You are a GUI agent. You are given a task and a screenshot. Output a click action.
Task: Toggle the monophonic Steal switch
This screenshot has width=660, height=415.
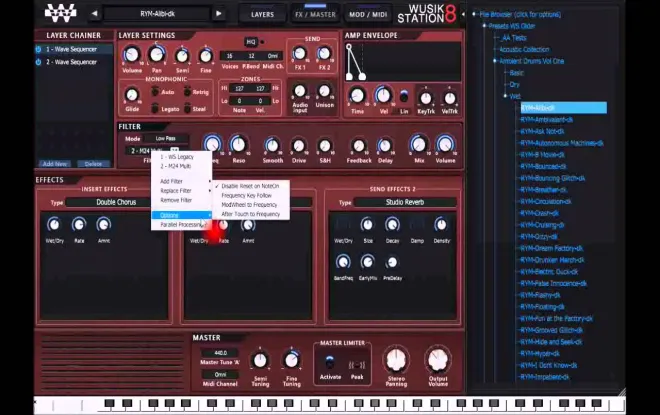pos(187,109)
